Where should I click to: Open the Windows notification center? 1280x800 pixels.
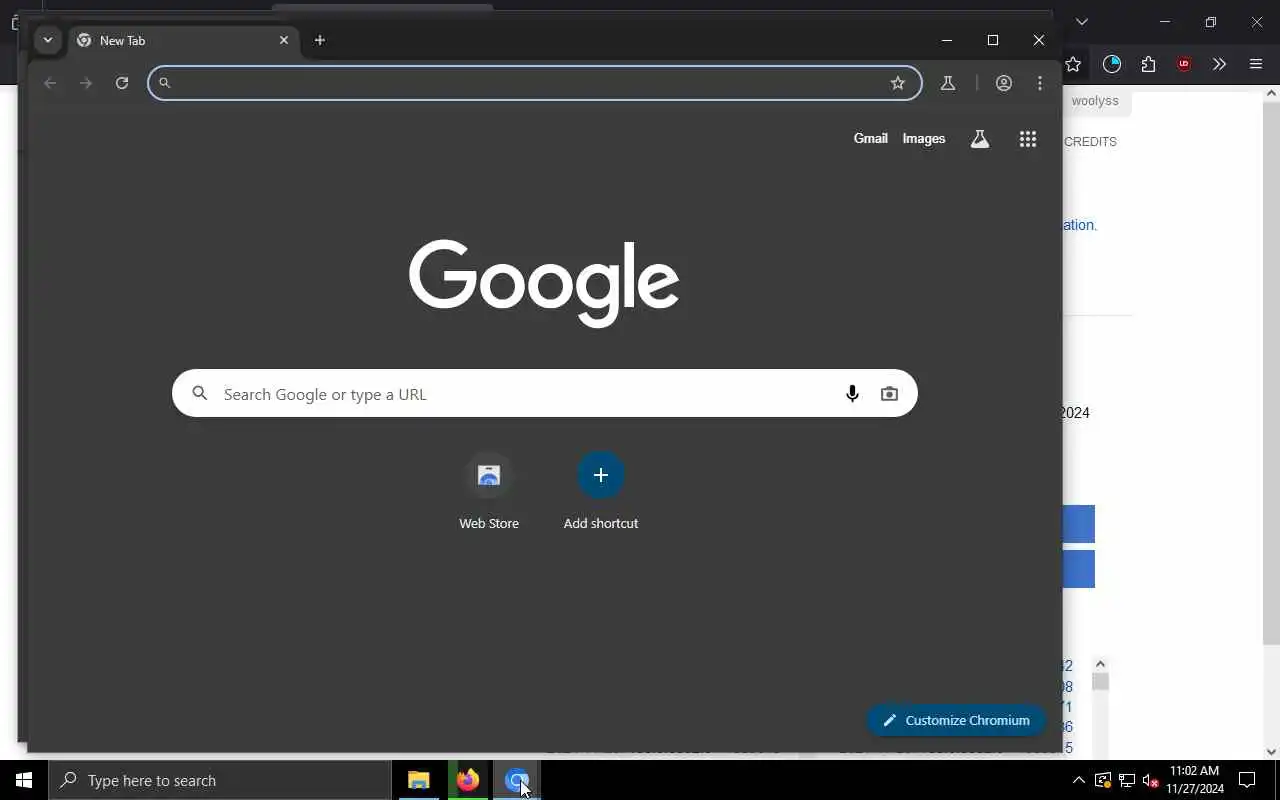tap(1247, 780)
